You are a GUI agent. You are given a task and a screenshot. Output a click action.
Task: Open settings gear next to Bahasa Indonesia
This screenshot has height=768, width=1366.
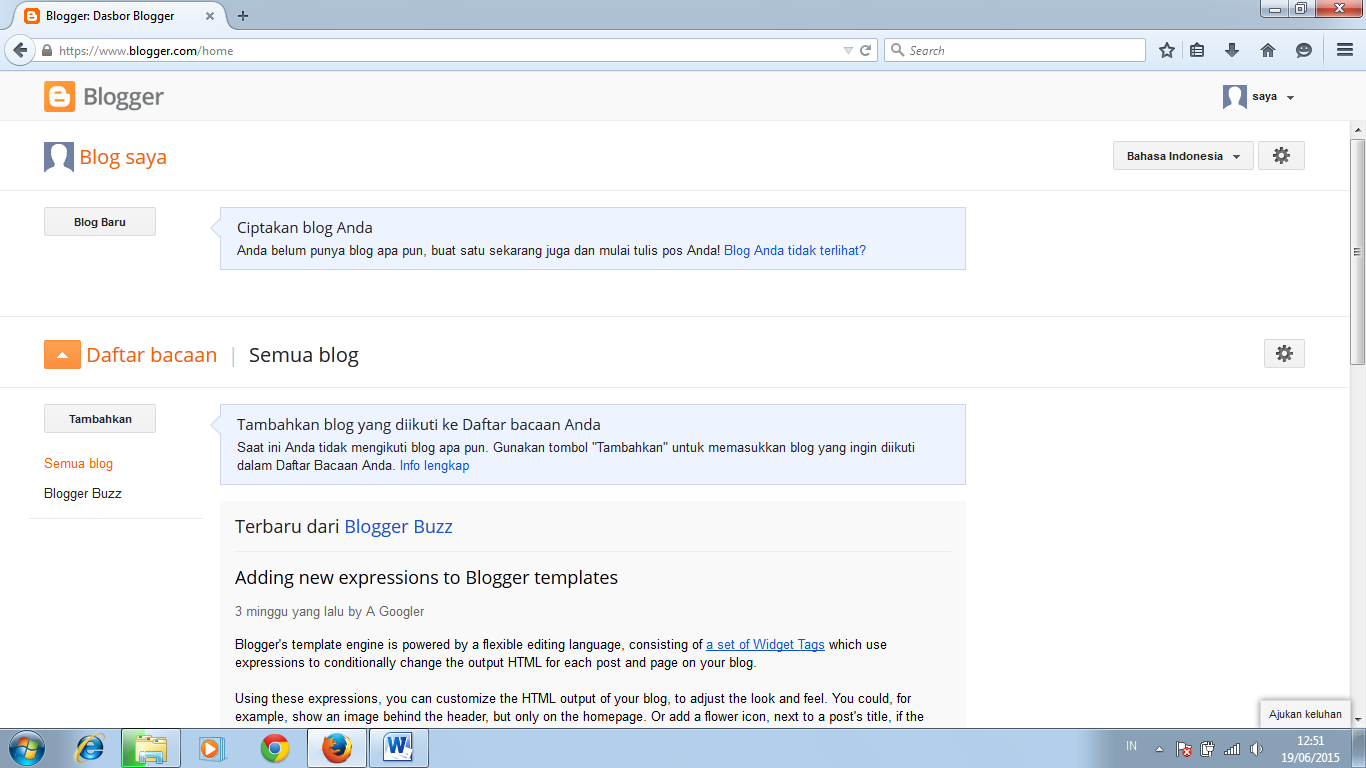tap(1281, 156)
